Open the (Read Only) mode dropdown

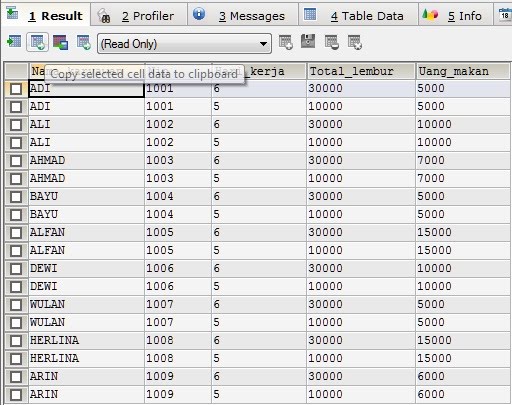(184, 43)
